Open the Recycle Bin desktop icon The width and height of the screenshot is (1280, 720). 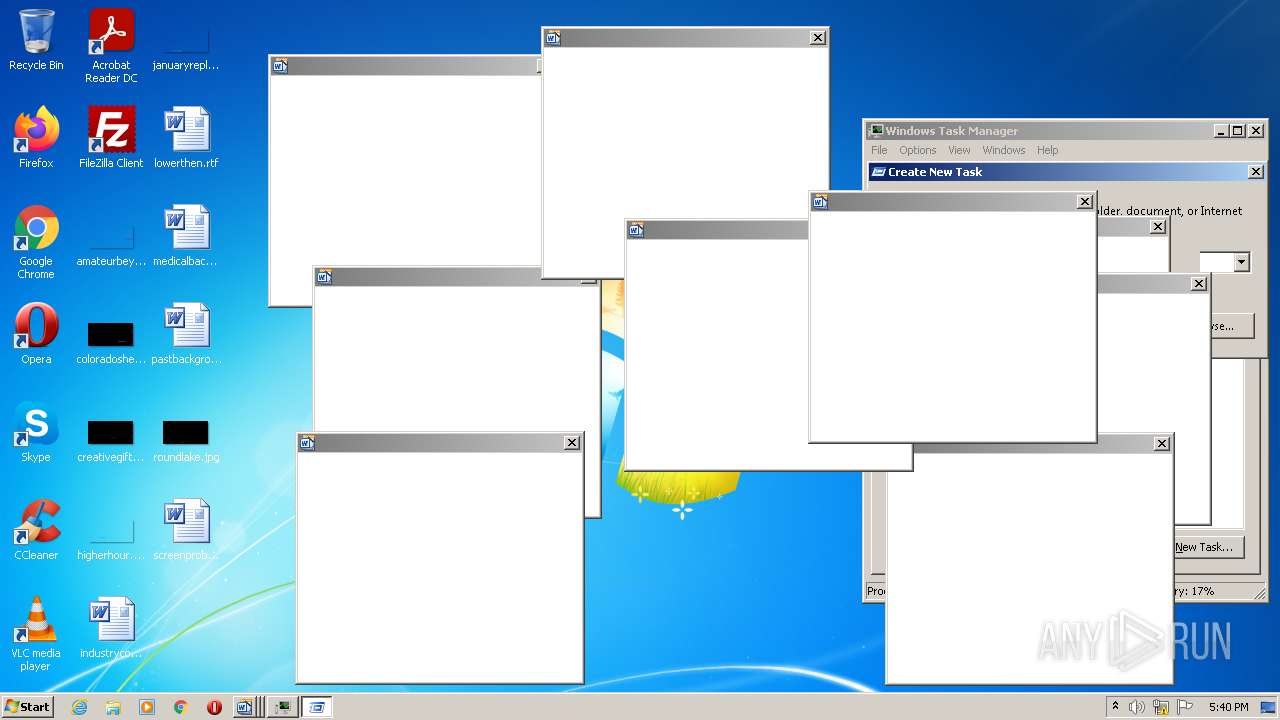(x=36, y=40)
